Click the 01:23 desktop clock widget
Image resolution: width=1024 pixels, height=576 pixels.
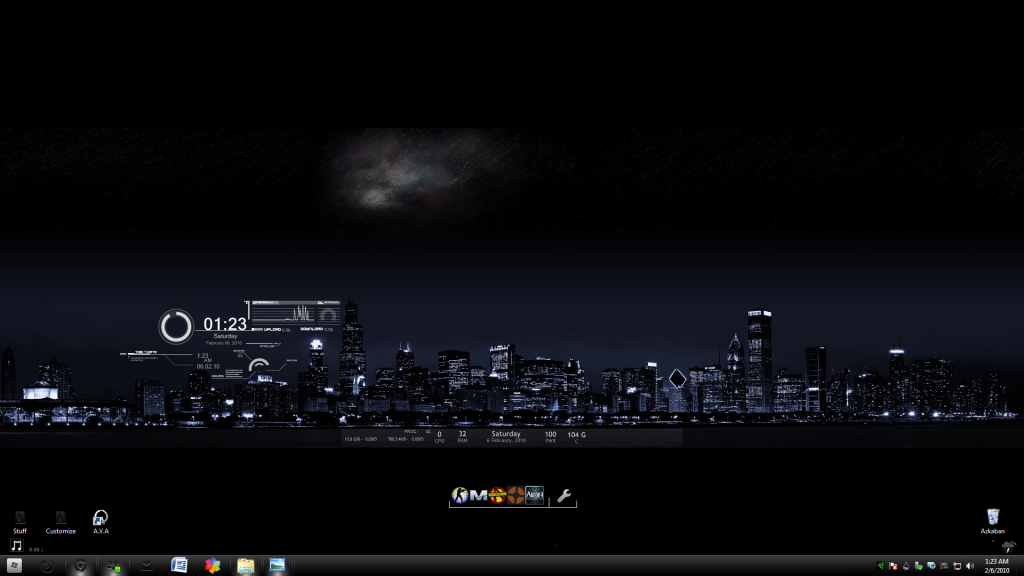click(225, 324)
